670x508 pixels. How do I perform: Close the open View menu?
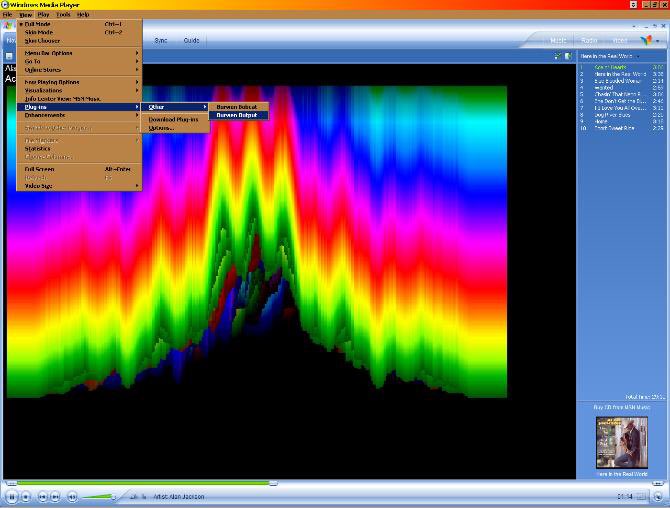pos(26,15)
